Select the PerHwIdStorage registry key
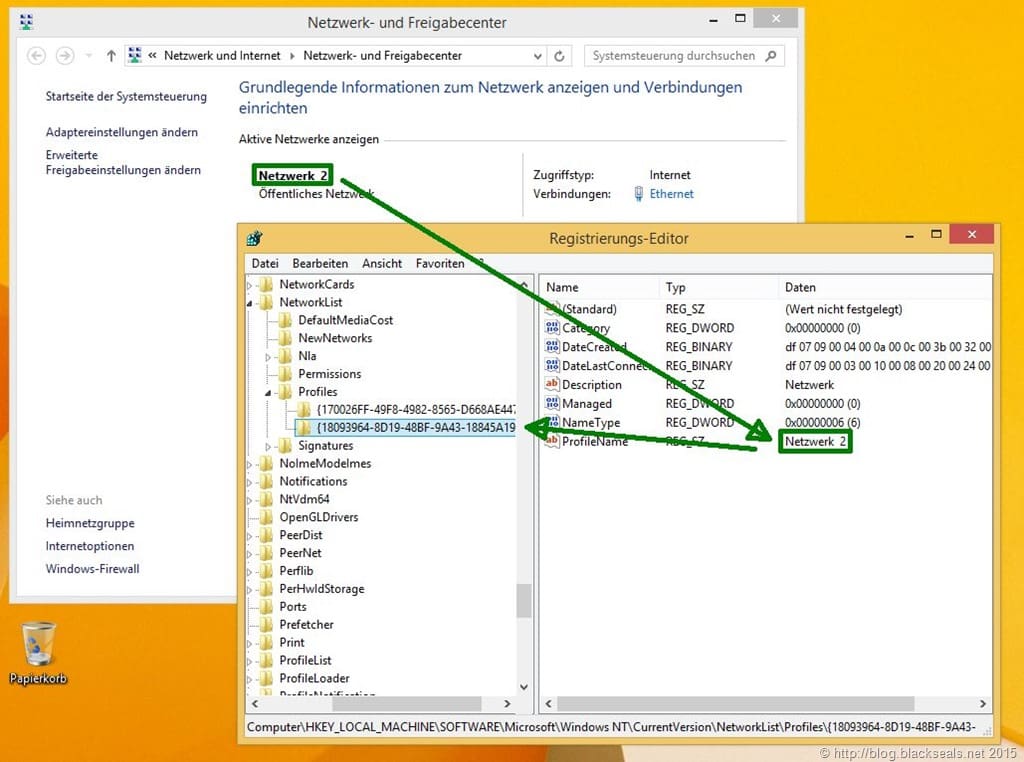 pyautogui.click(x=322, y=589)
